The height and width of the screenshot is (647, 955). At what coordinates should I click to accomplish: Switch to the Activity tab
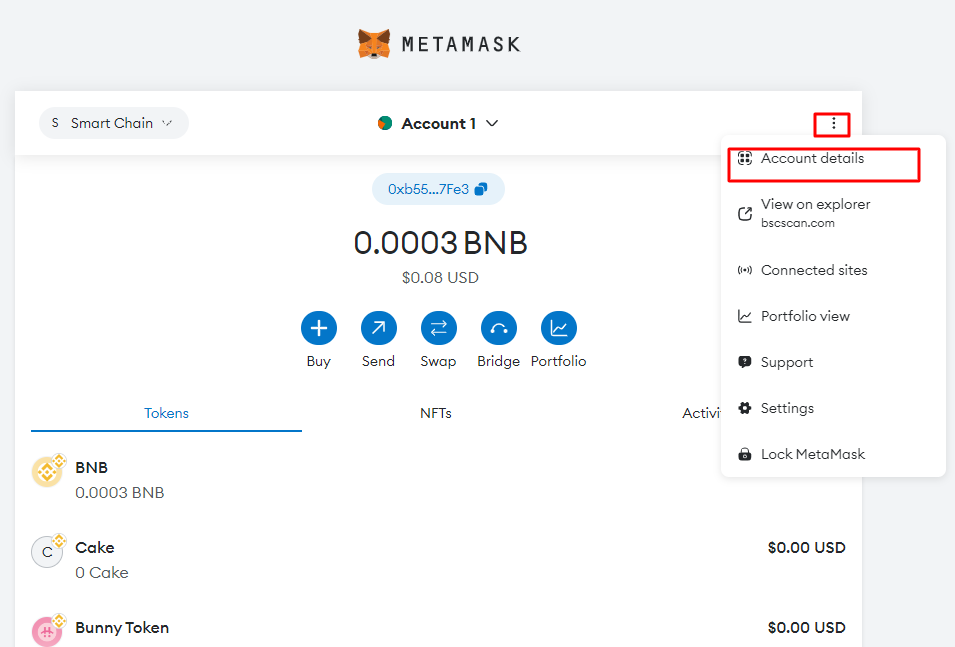[x=701, y=413]
